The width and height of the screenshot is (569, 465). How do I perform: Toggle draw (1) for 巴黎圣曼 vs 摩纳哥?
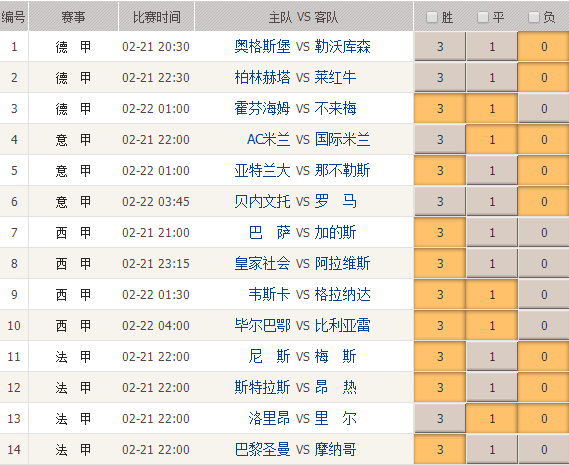click(492, 449)
